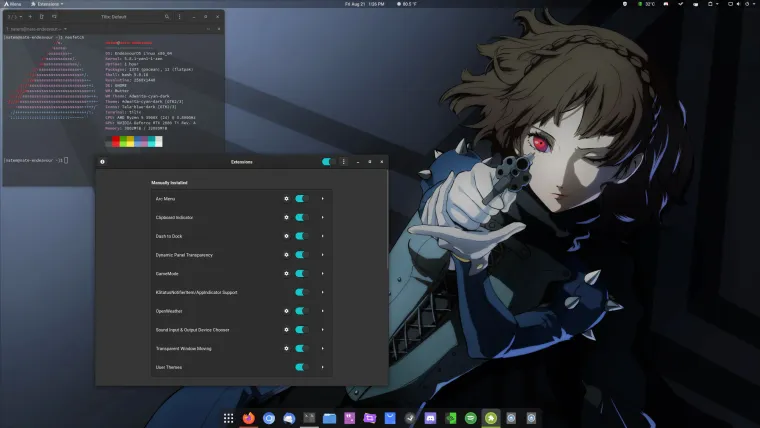Screen dimensions: 760x428
Task: Expand KStatusNotifierItem/AppIndicator Support row
Action: 322,292
